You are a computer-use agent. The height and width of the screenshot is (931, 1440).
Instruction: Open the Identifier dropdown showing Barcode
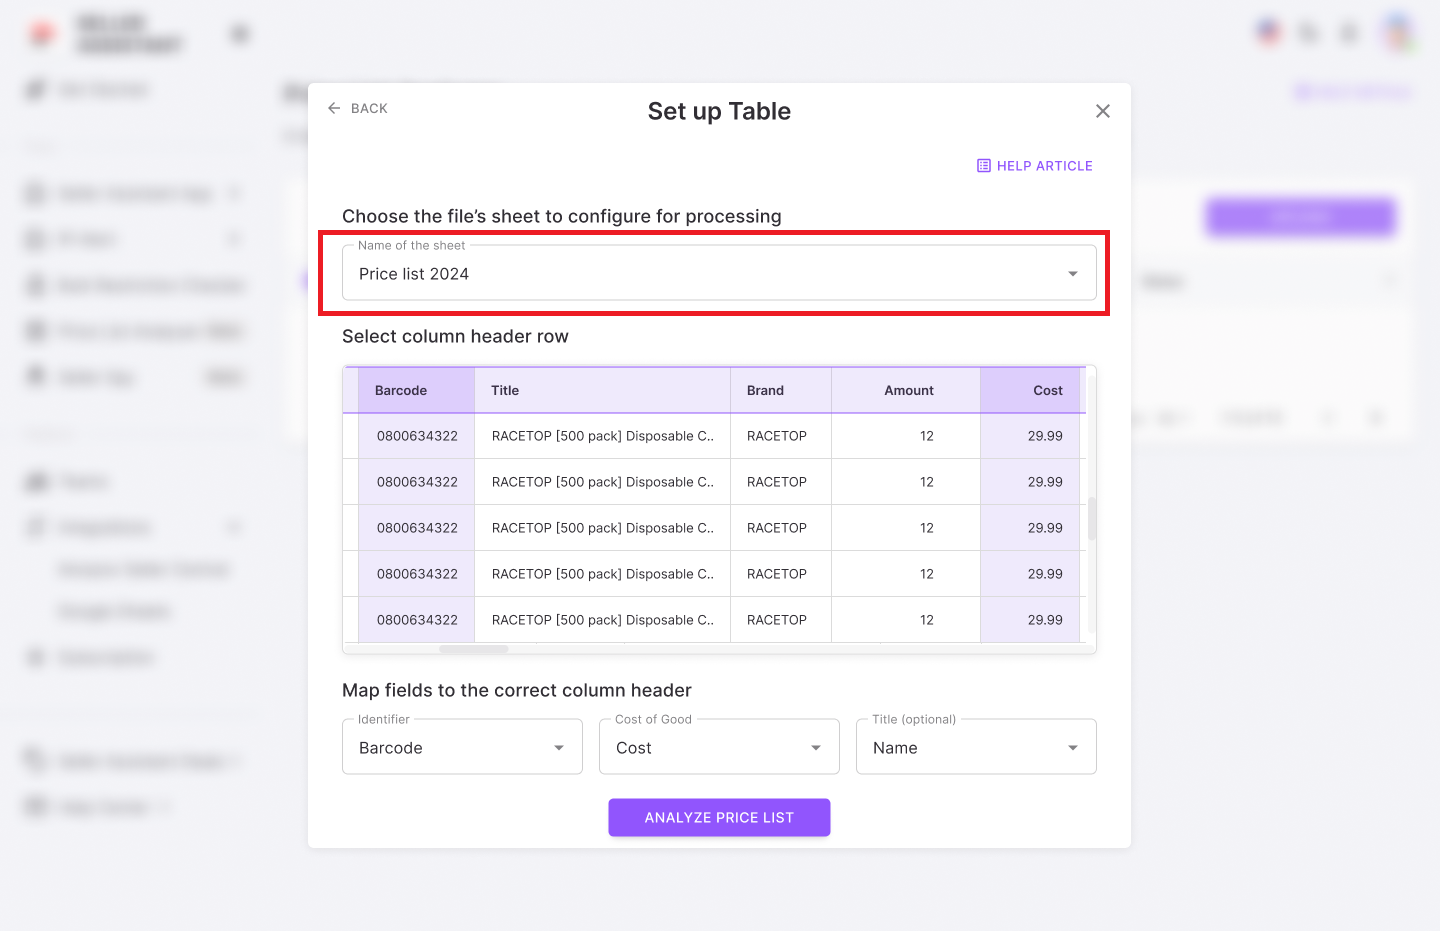coord(462,747)
